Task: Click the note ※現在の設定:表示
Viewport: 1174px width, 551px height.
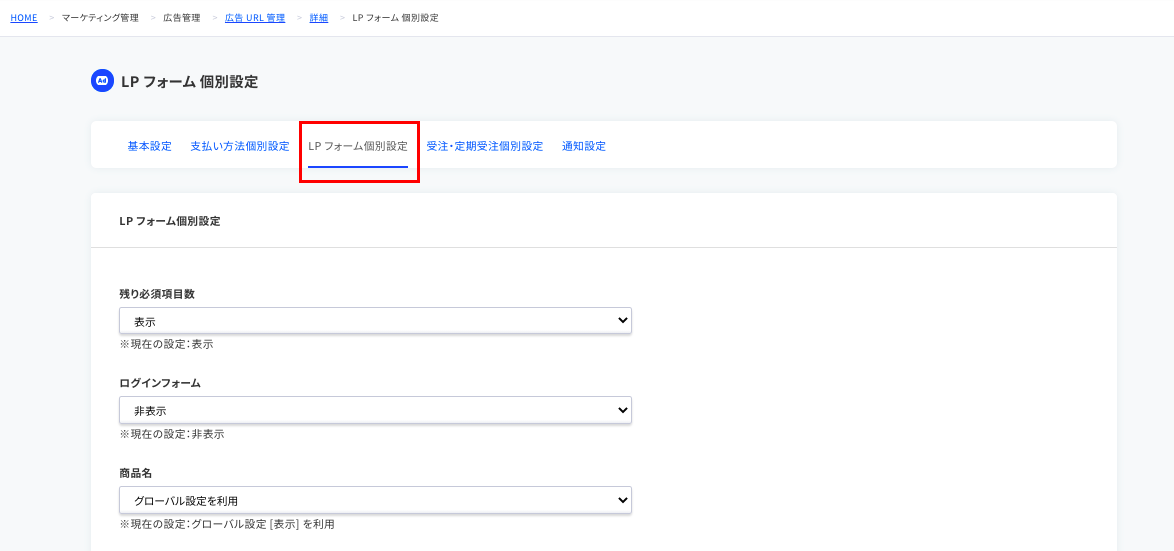Action: [x=166, y=345]
